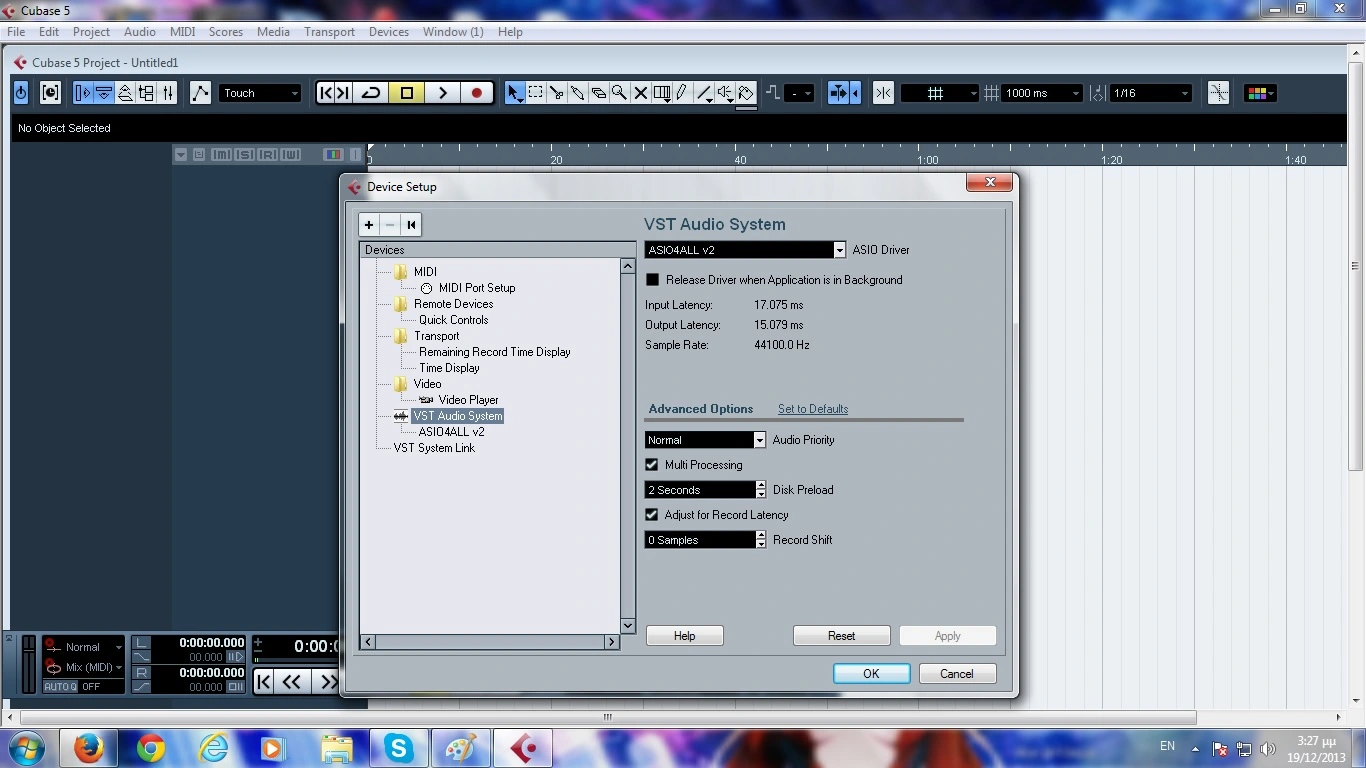Viewport: 1366px width, 768px height.
Task: Select ASIO4ALL v2 in Devices tree
Action: tap(452, 432)
